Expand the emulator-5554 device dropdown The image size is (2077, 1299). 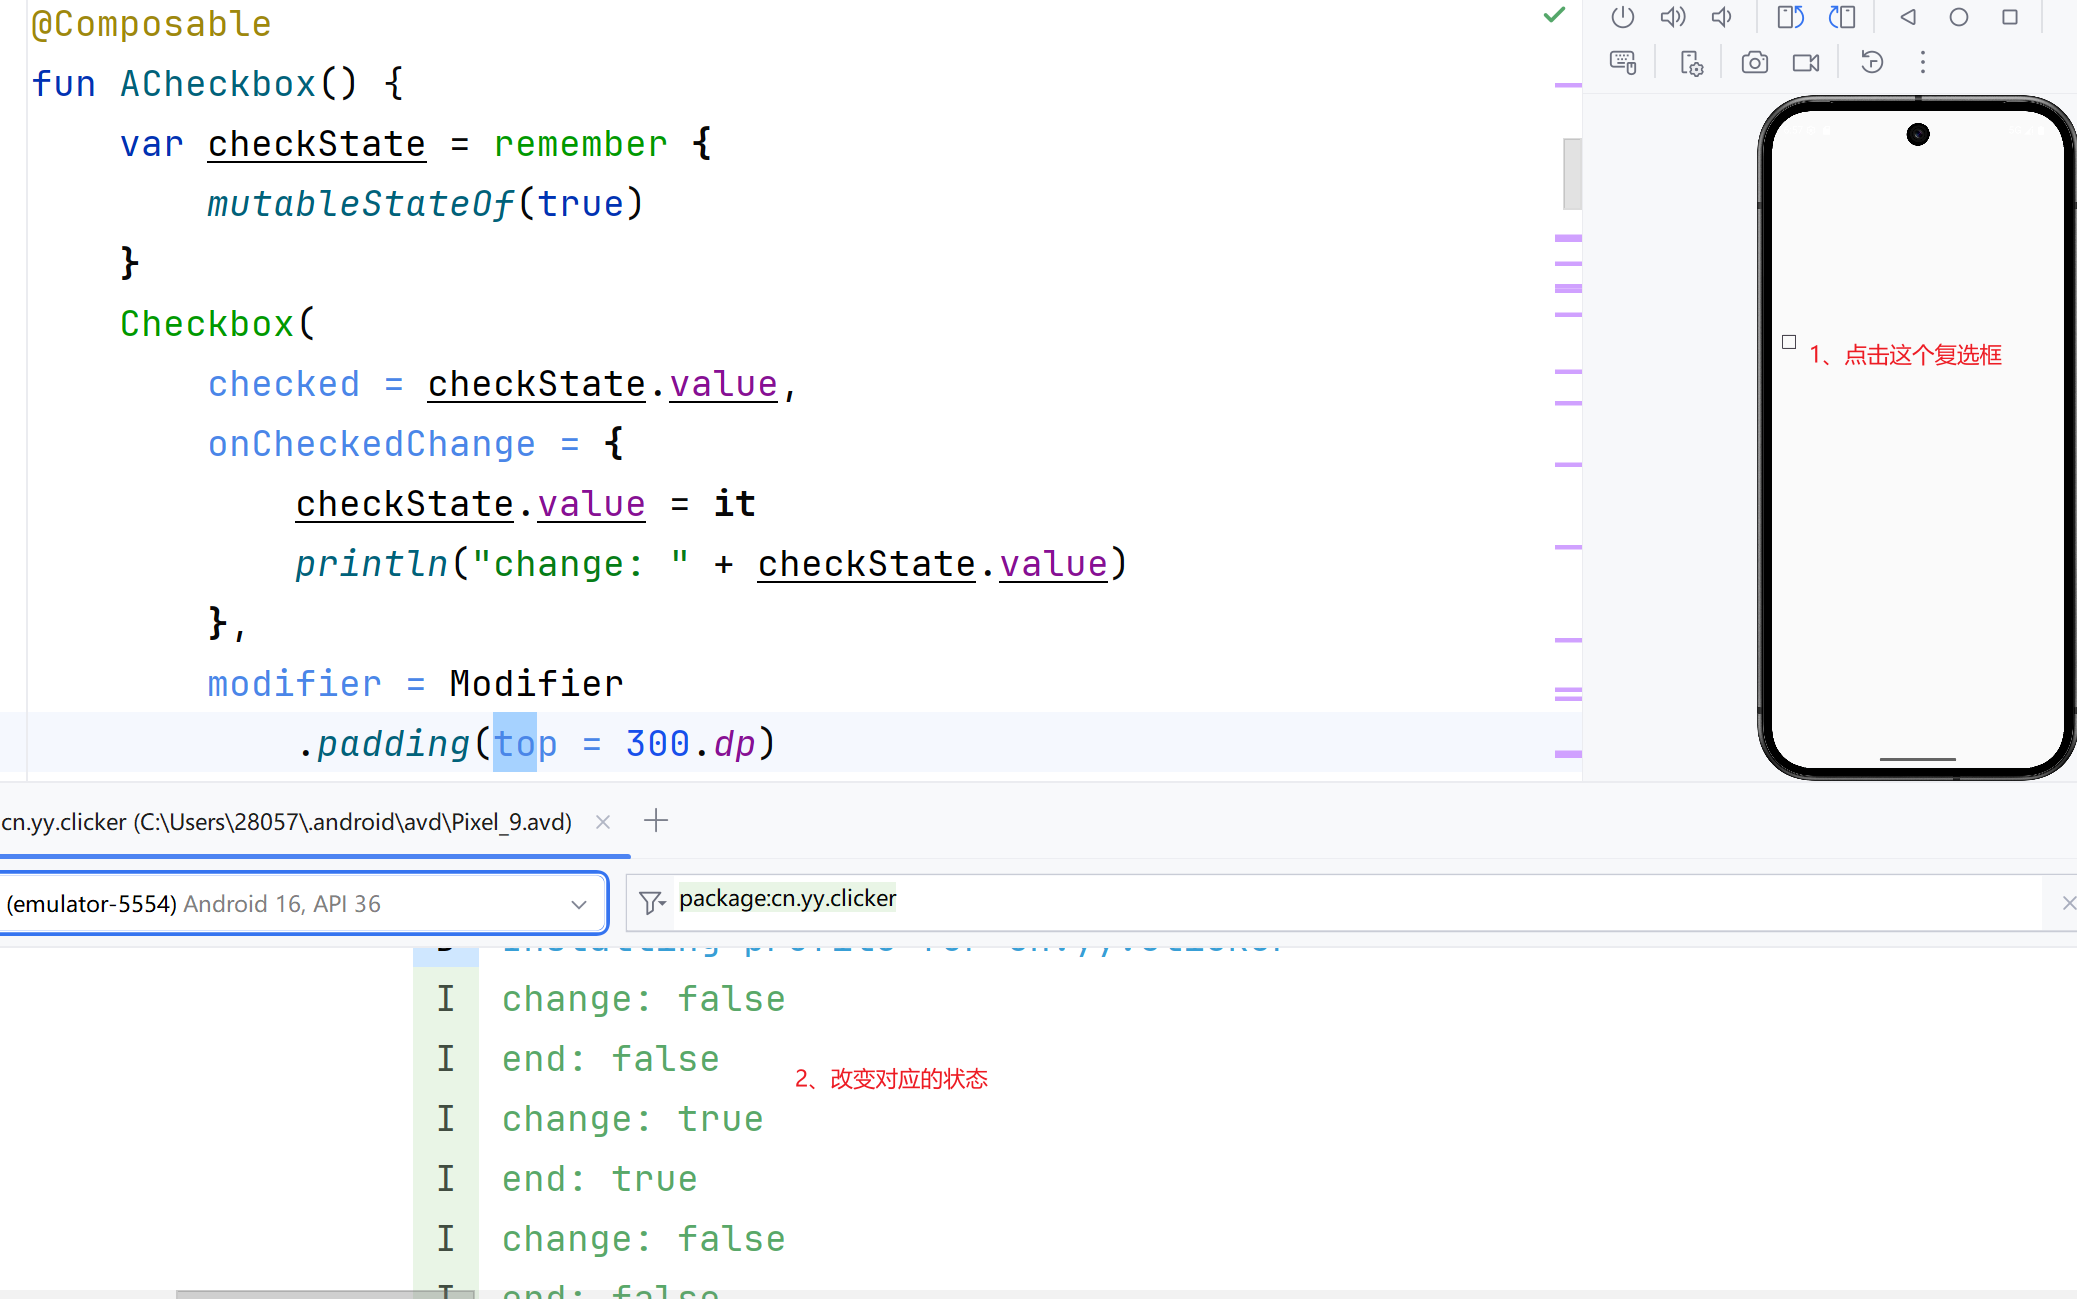click(578, 904)
